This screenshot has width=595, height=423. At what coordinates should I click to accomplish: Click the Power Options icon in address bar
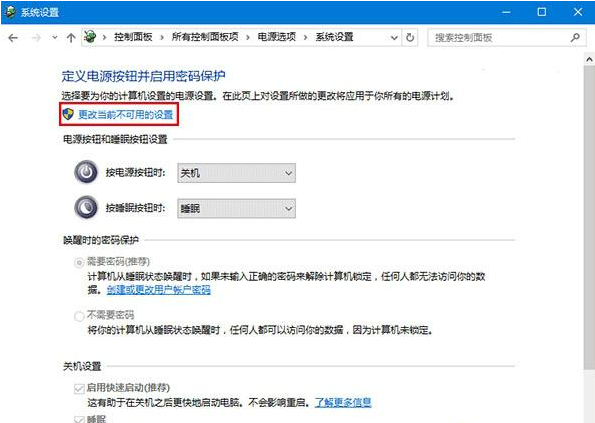pos(90,37)
